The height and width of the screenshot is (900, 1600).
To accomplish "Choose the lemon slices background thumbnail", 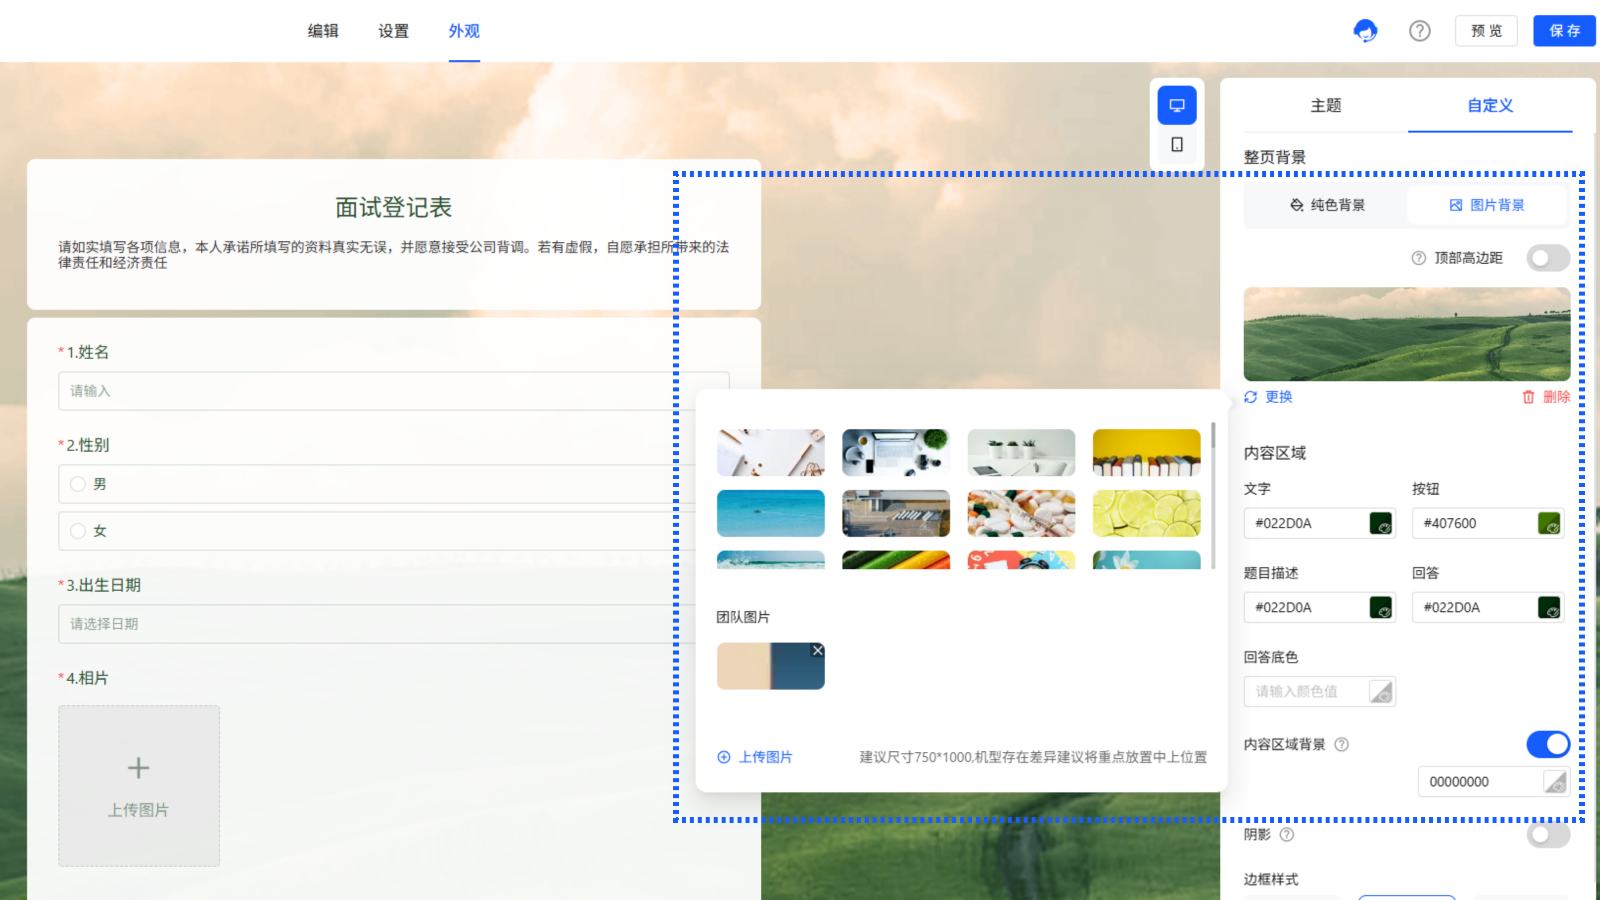I will (1146, 513).
